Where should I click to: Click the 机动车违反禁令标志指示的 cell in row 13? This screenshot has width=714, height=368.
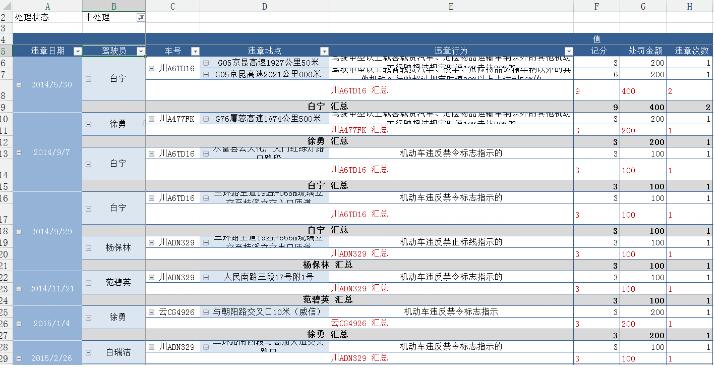pos(451,153)
